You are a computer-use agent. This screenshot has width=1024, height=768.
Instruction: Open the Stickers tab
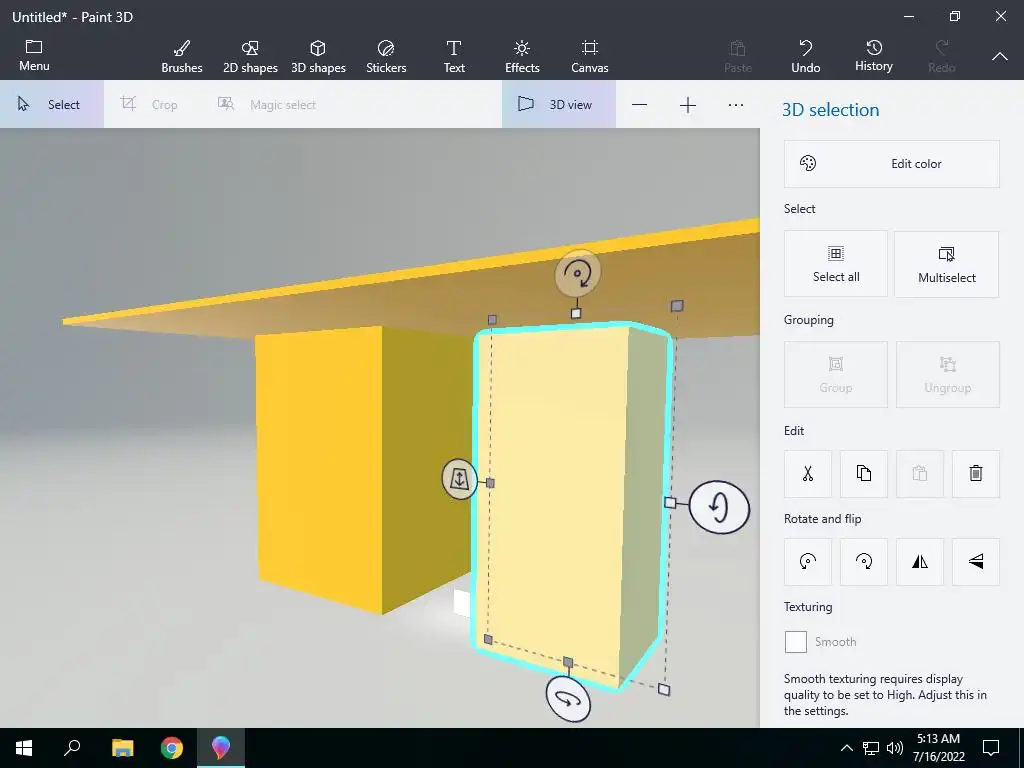386,56
